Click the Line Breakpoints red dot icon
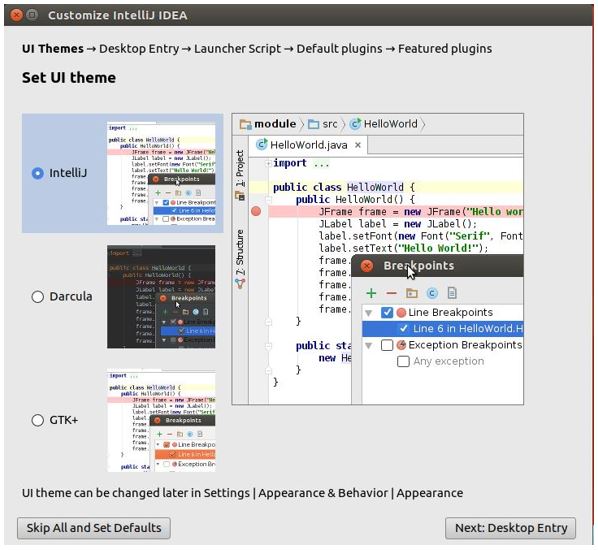 coord(401,313)
